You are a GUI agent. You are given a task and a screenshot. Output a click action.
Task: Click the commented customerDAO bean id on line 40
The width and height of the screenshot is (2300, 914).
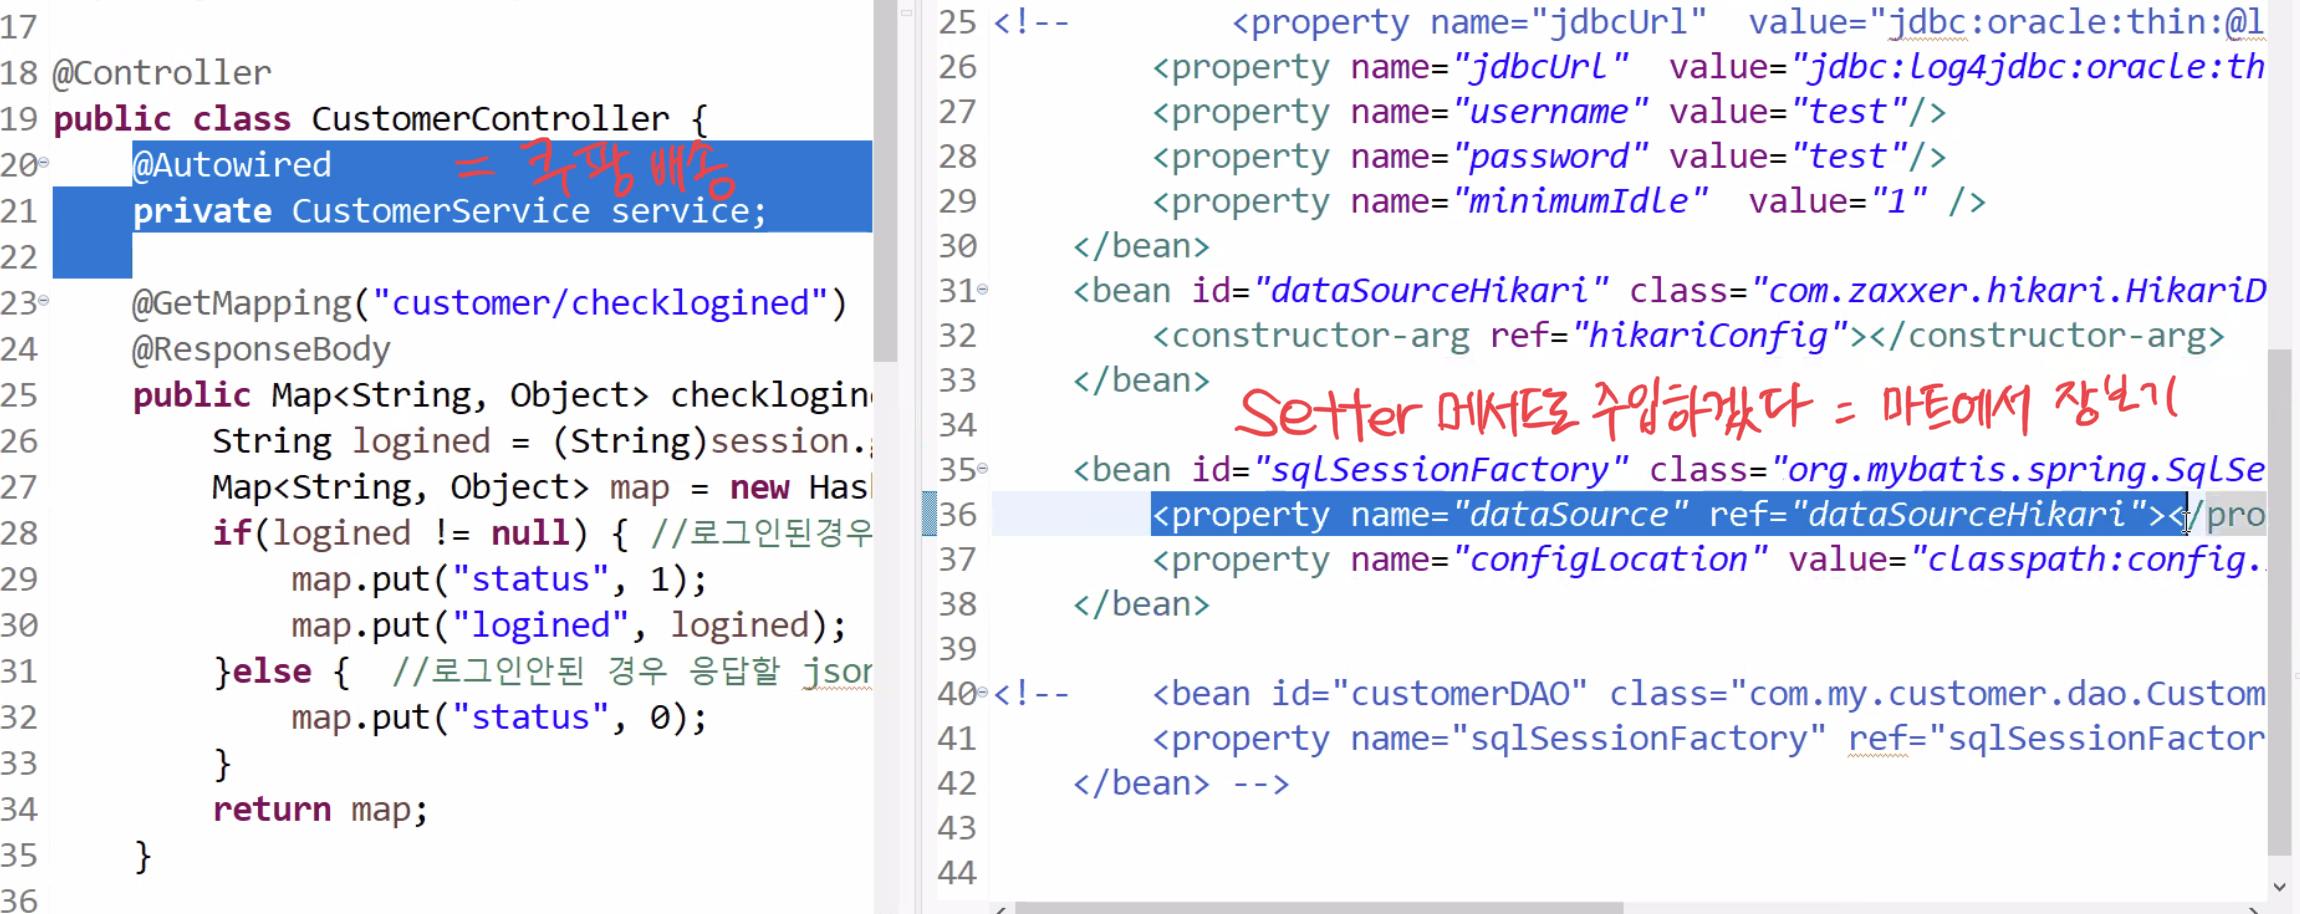[x=1460, y=694]
